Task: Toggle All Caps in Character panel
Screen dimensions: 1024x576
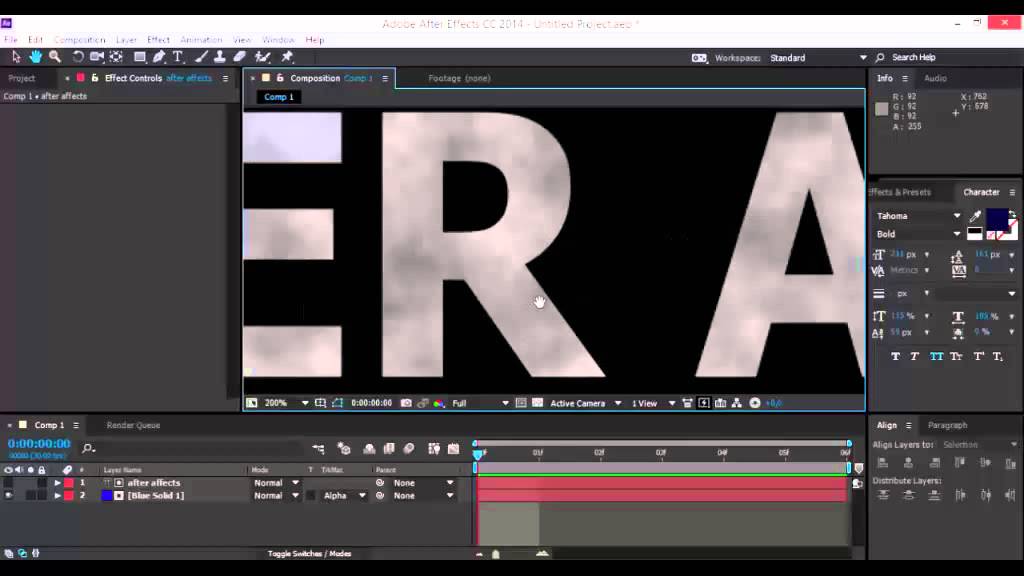Action: pos(936,357)
